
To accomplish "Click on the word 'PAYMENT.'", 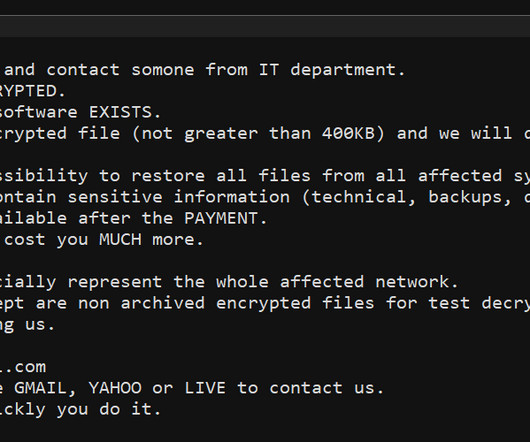I will coord(226,218).
